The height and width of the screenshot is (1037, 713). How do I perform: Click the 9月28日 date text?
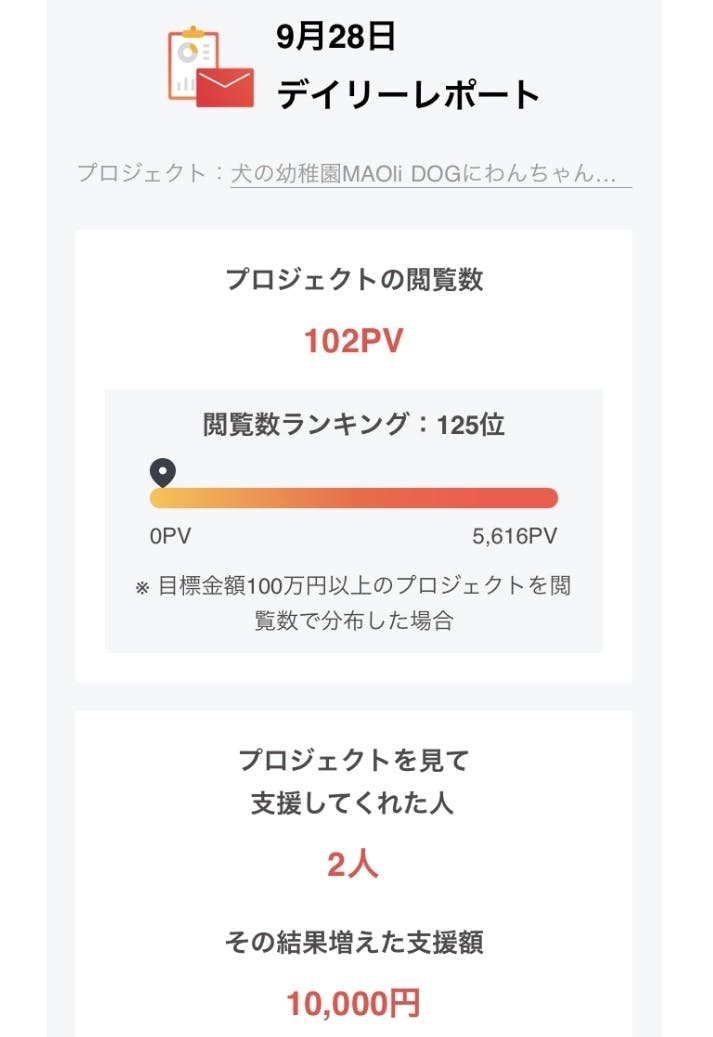click(x=336, y=37)
